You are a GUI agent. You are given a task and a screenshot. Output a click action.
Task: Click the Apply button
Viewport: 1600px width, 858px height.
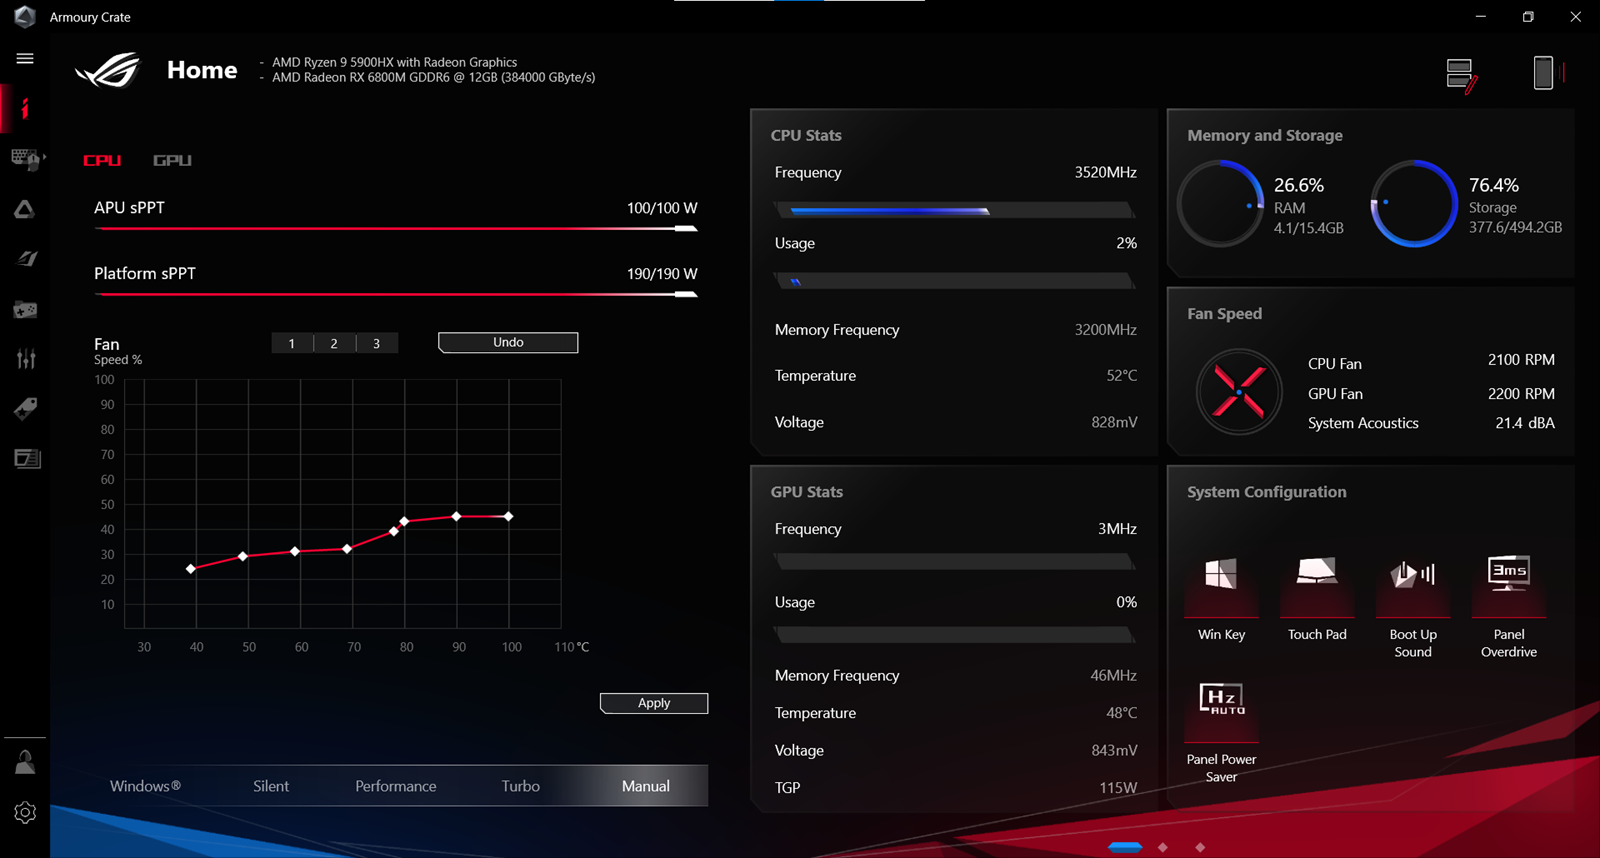pyautogui.click(x=654, y=703)
